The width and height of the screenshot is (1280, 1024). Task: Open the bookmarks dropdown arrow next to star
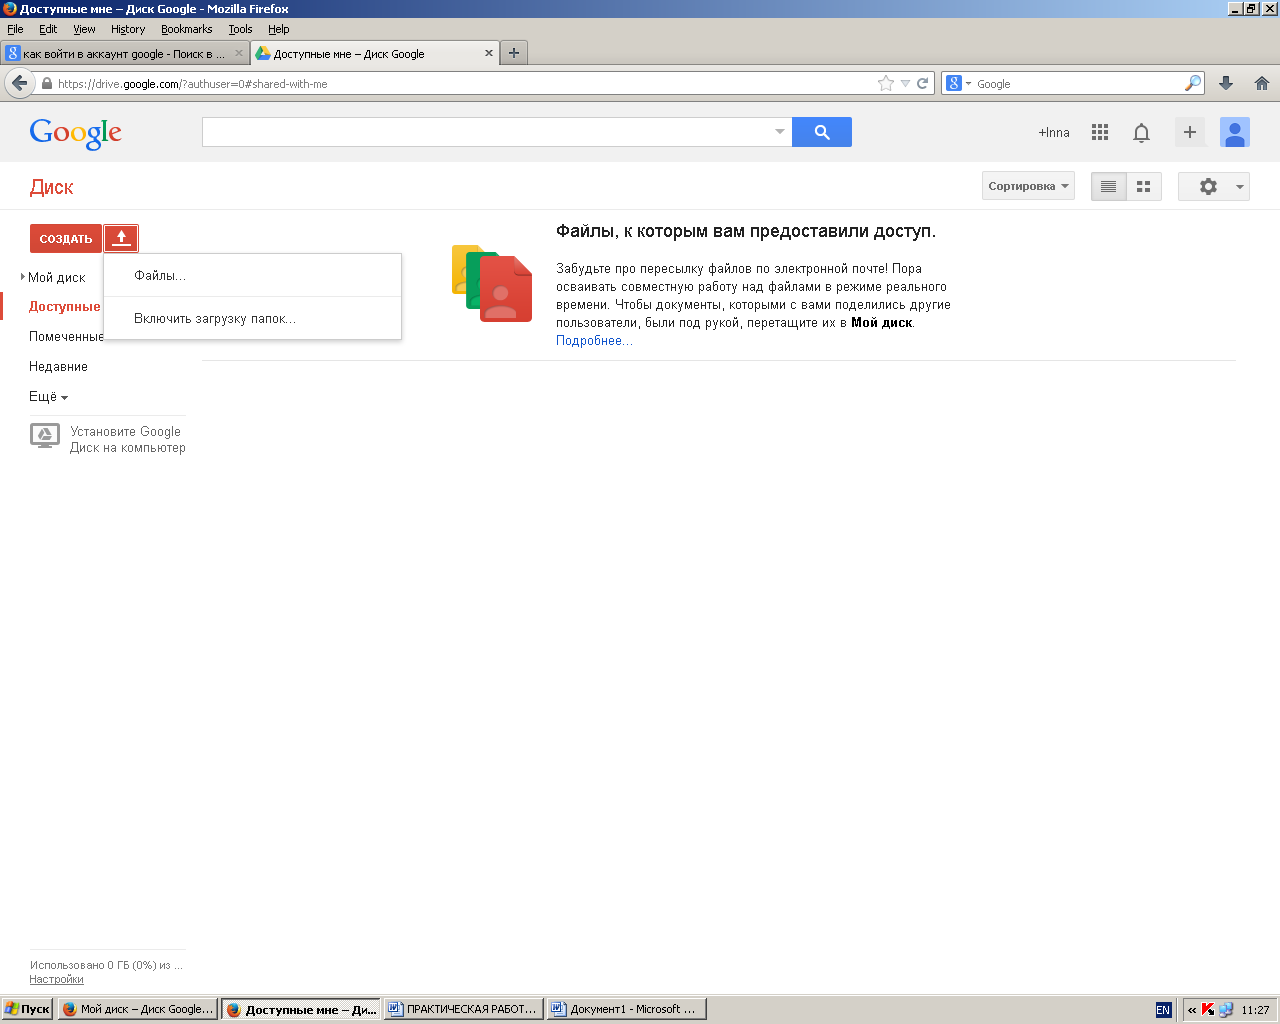(x=905, y=84)
